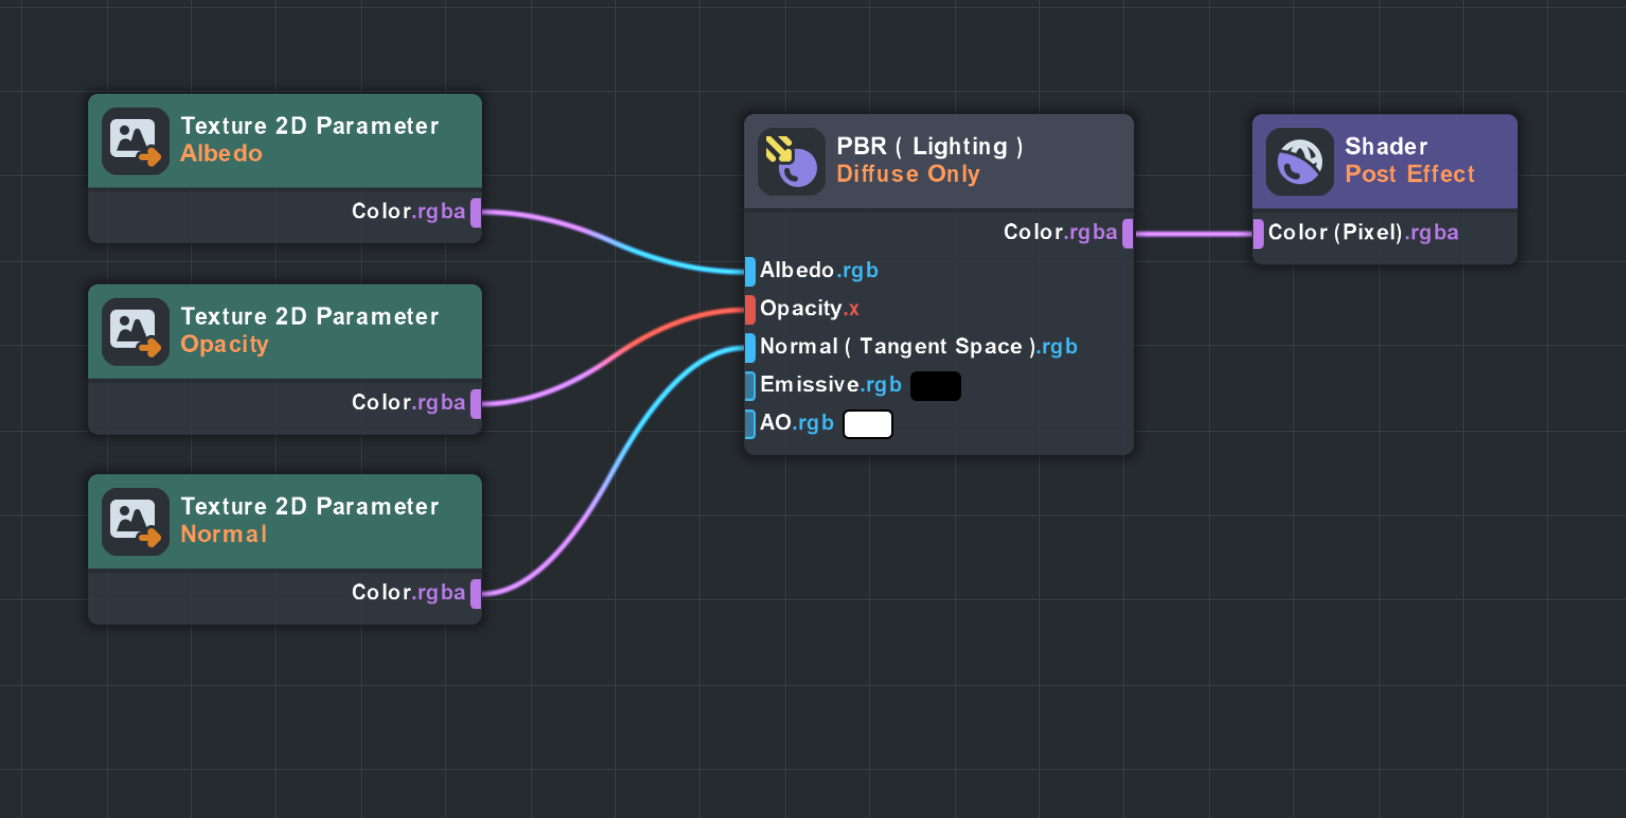Click the unconnected AO.rgb input port
Screen dimensions: 1626x818
pos(750,424)
